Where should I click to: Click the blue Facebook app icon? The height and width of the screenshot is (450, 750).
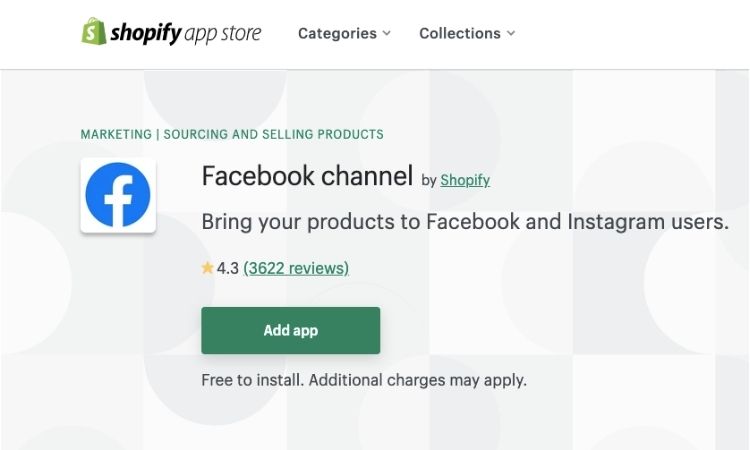coord(118,195)
